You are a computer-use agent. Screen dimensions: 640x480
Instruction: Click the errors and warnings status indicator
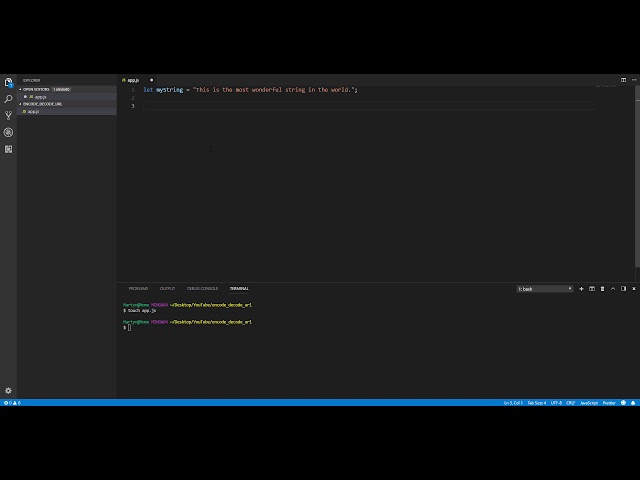point(12,403)
